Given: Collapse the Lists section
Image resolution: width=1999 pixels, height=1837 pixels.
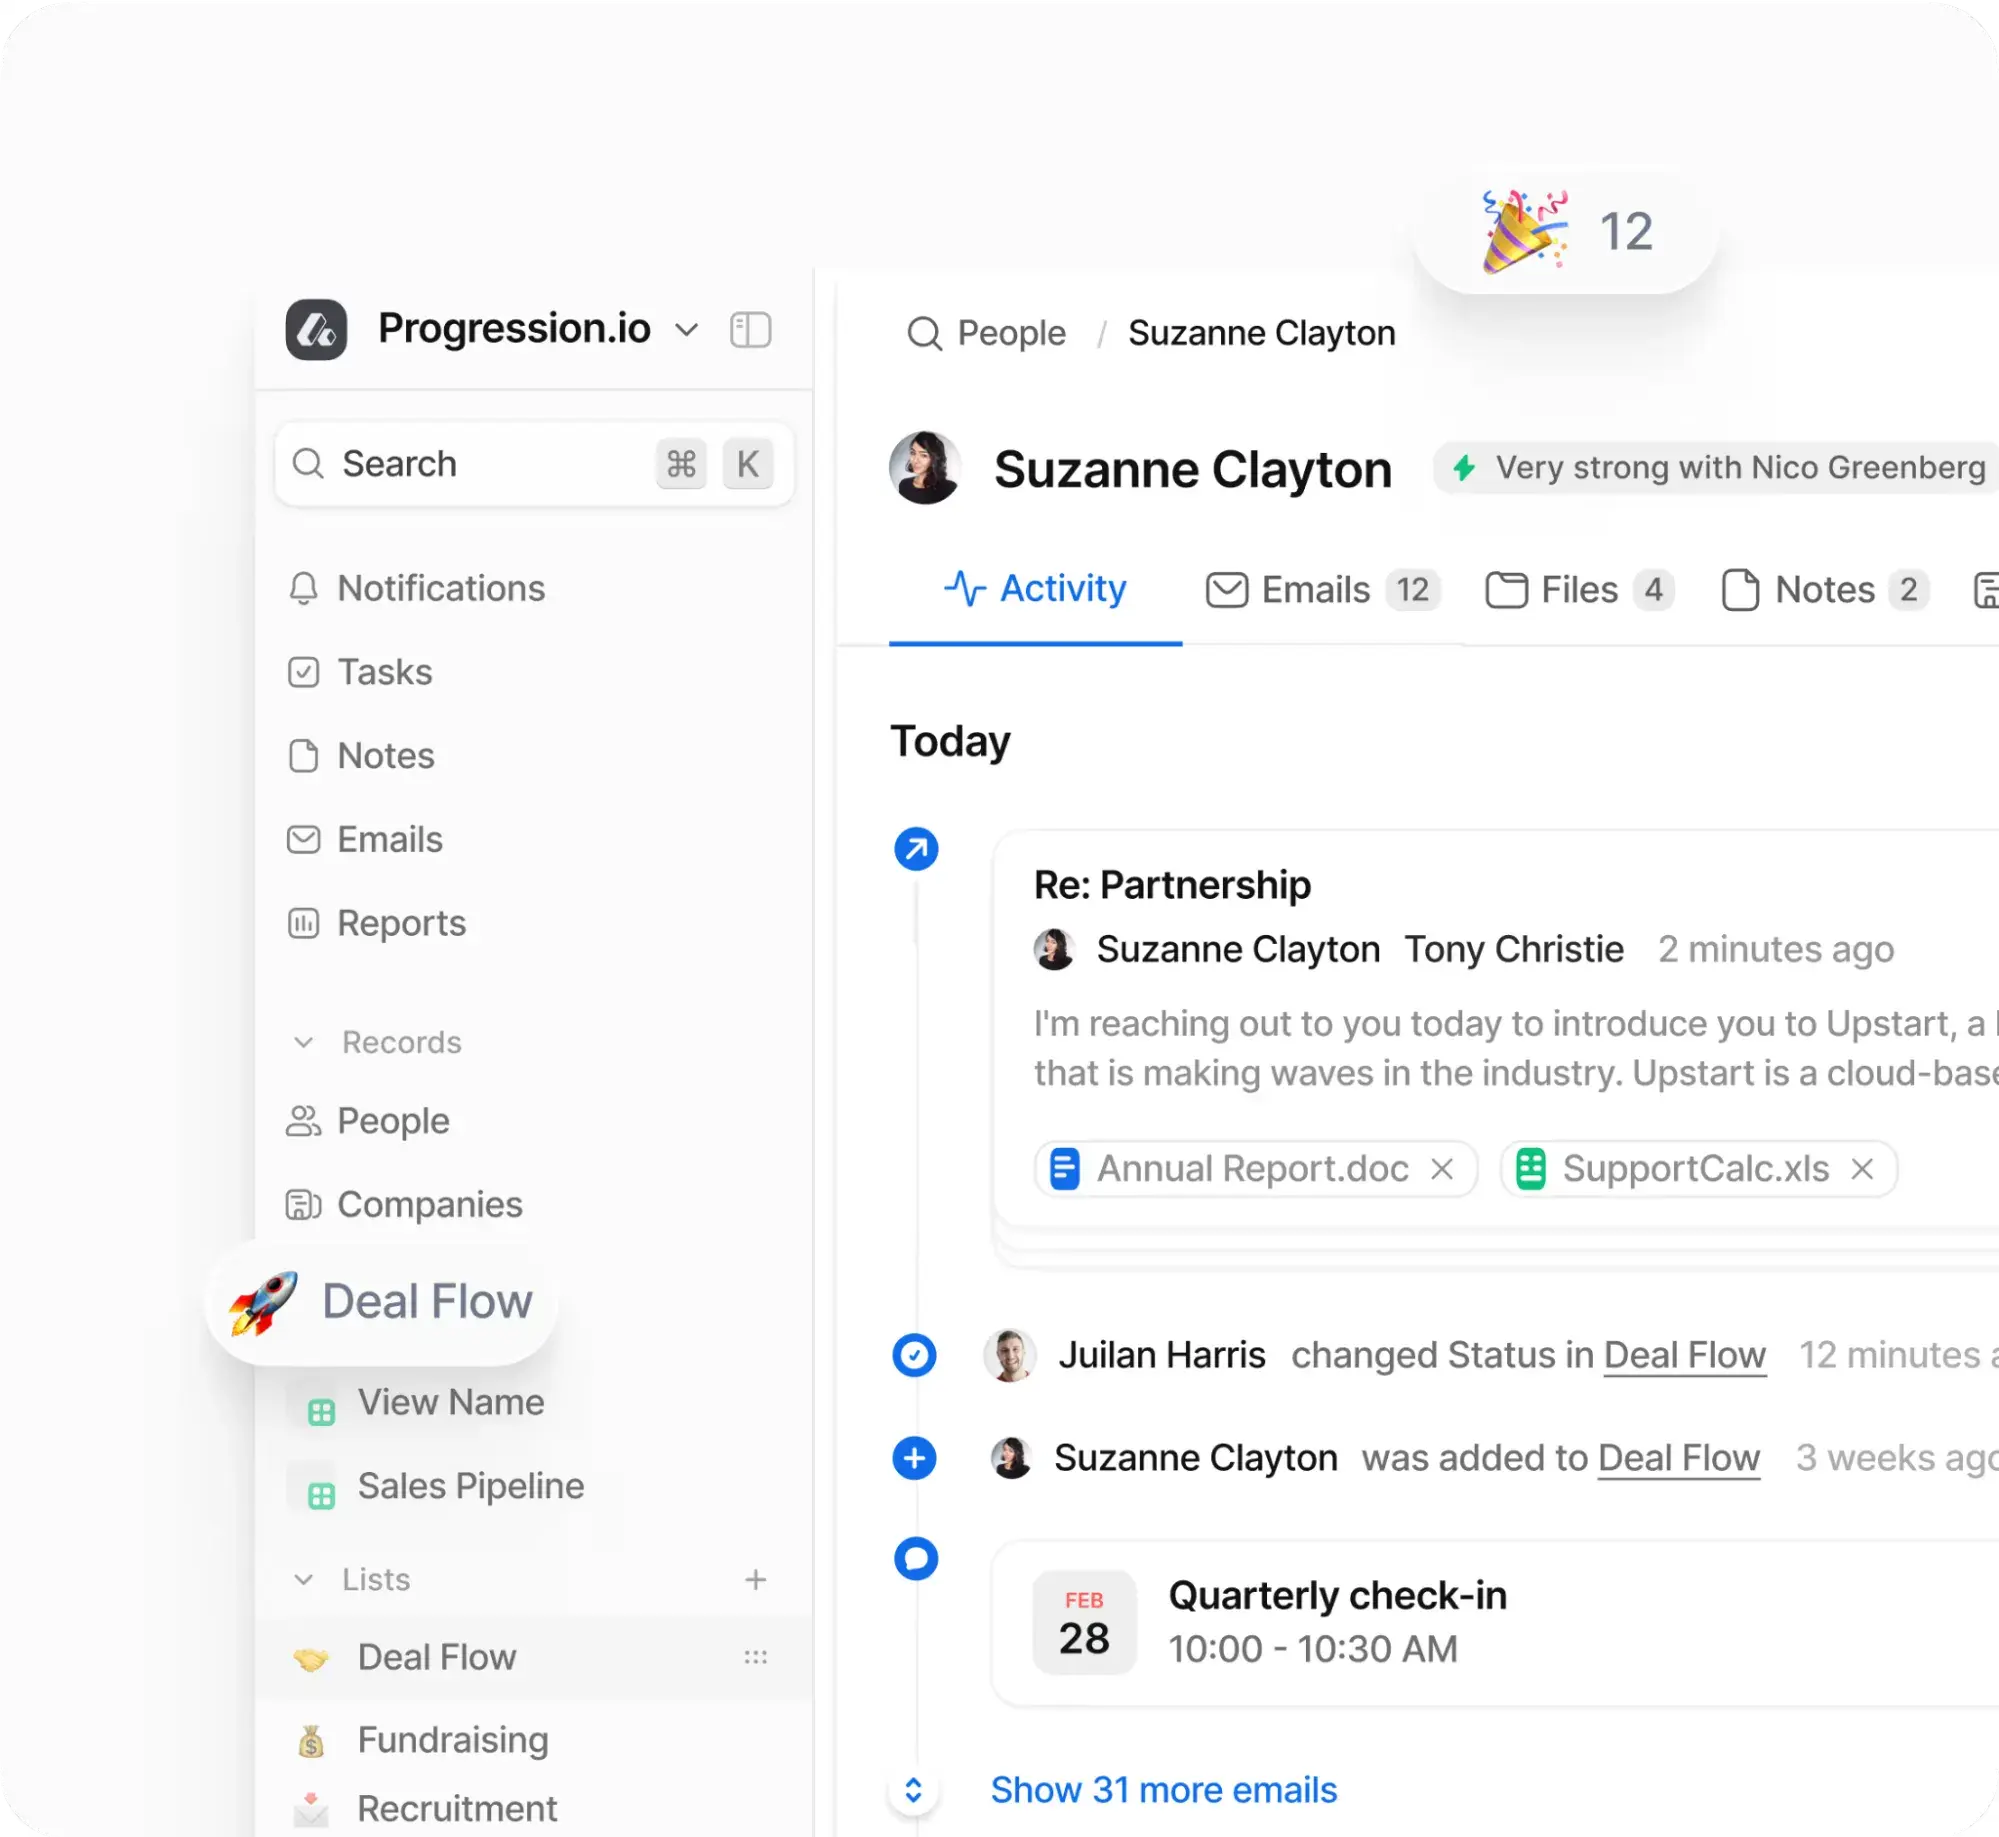Looking at the screenshot, I should [x=303, y=1580].
